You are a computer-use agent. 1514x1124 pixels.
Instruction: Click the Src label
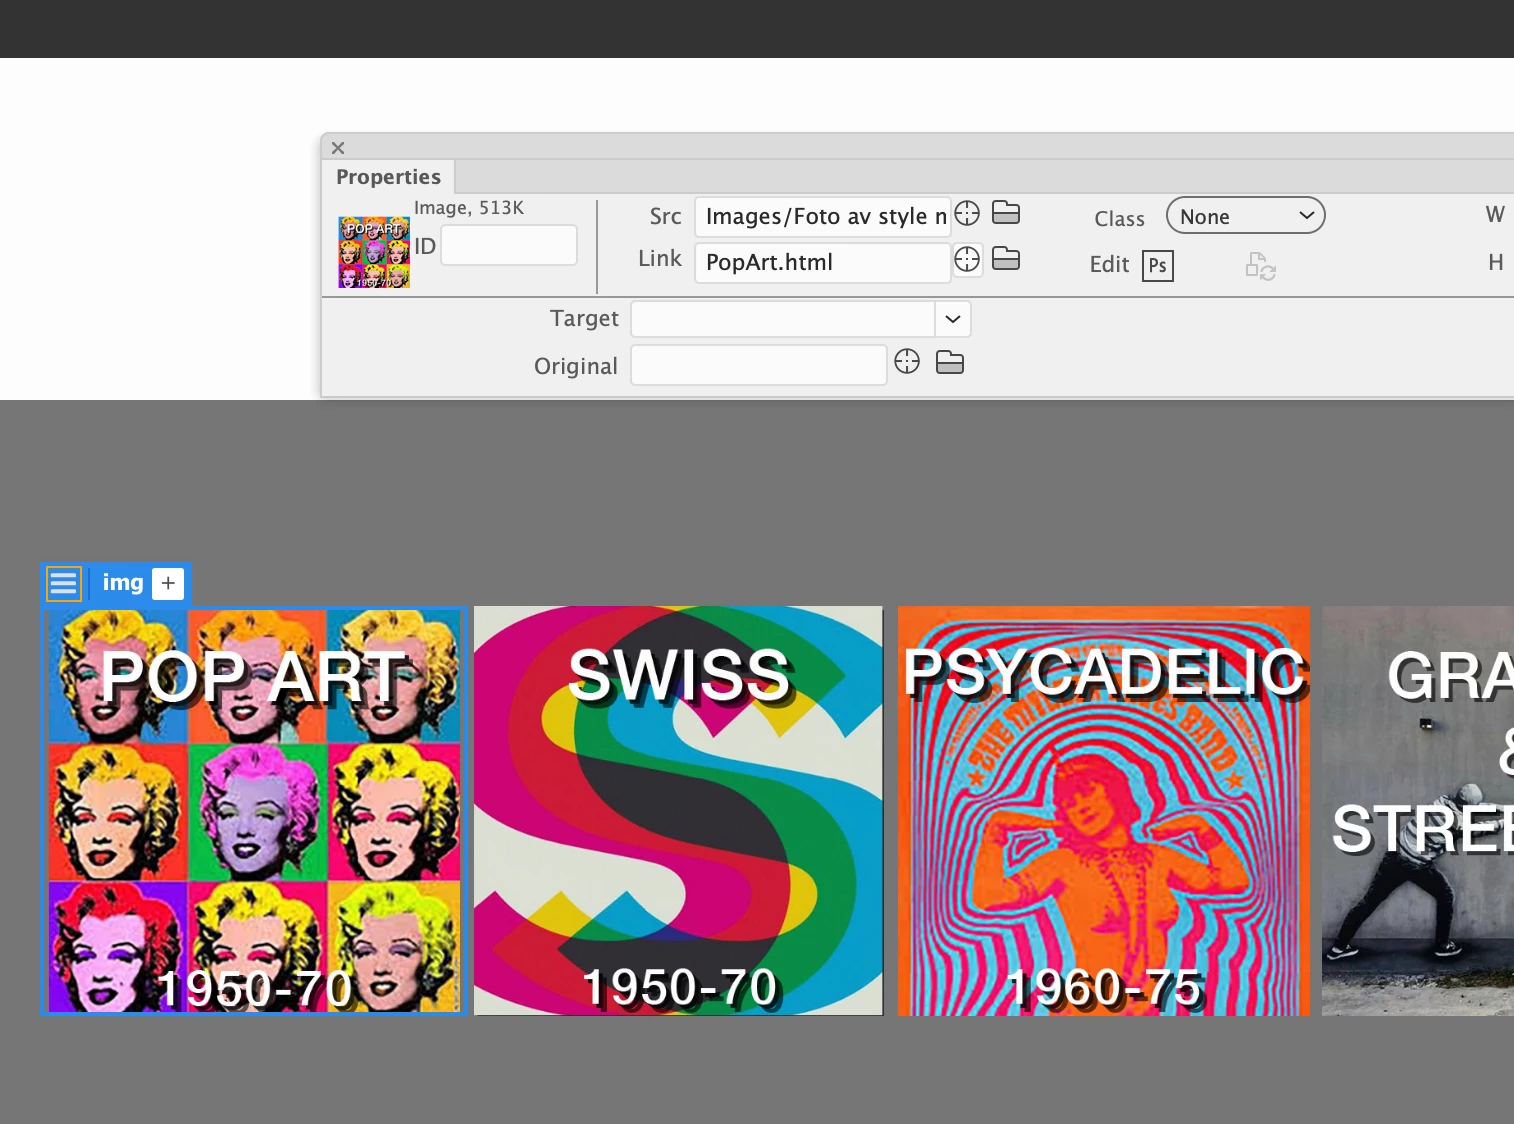pyautogui.click(x=665, y=216)
